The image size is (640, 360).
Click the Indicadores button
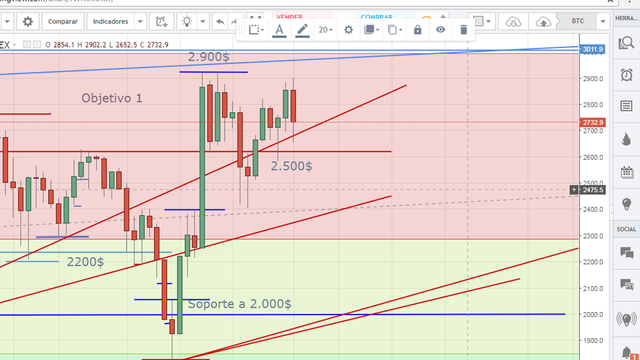pyautogui.click(x=110, y=21)
